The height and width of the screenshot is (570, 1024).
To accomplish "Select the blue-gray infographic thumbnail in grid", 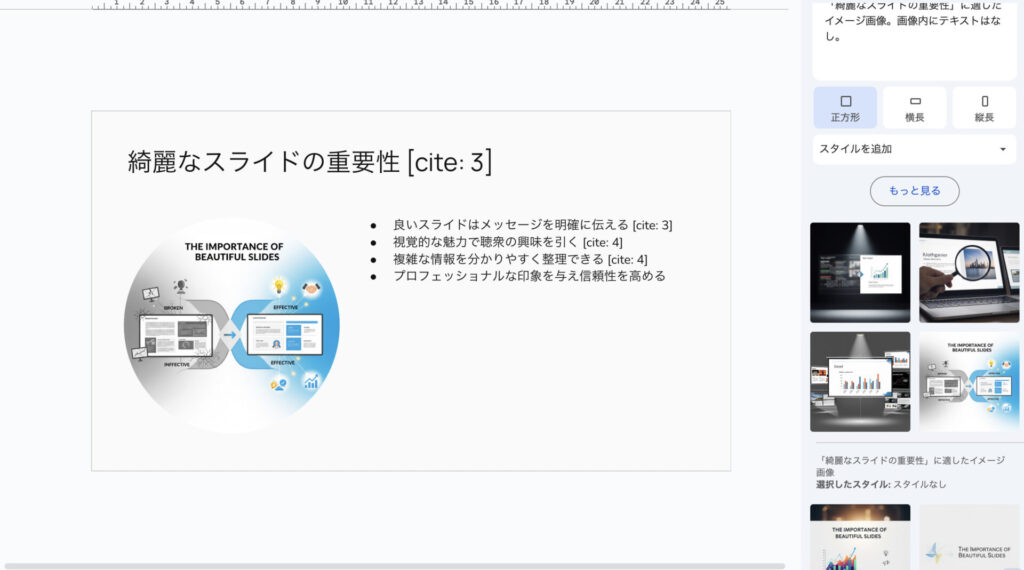I will pos(969,381).
